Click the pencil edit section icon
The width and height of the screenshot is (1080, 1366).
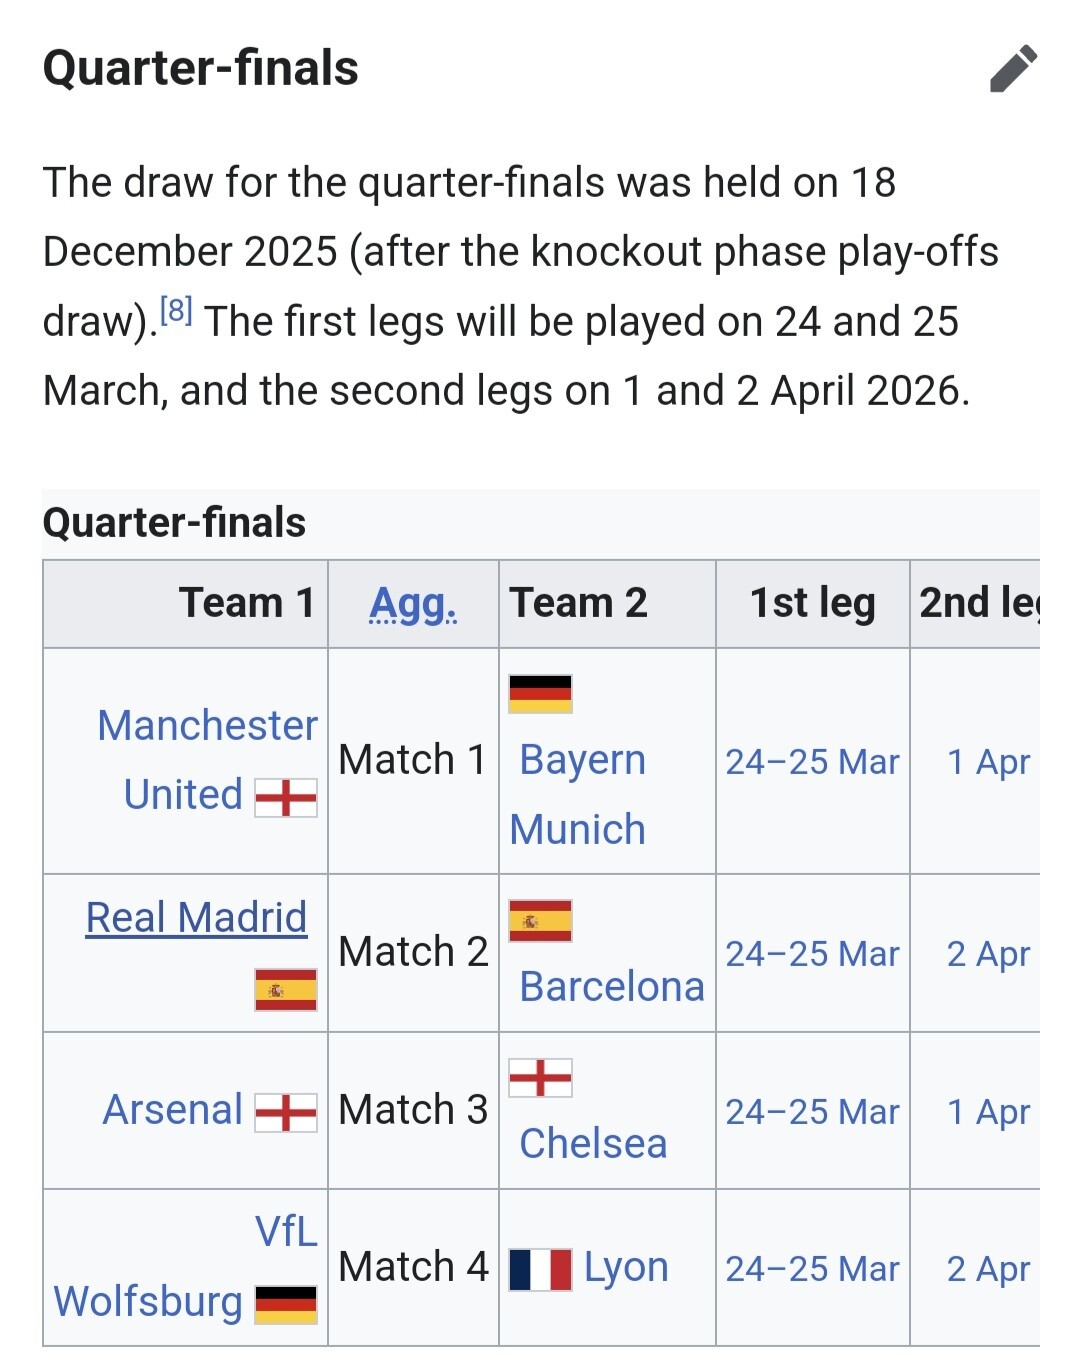(1013, 69)
